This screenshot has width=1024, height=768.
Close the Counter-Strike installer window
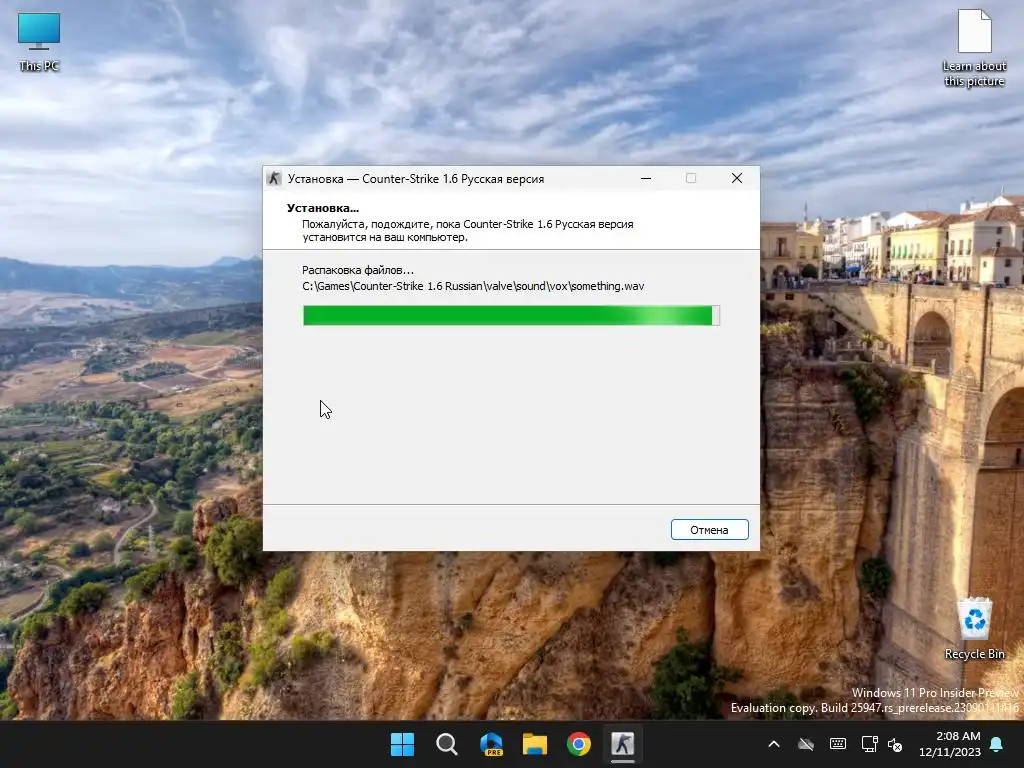pyautogui.click(x=737, y=178)
